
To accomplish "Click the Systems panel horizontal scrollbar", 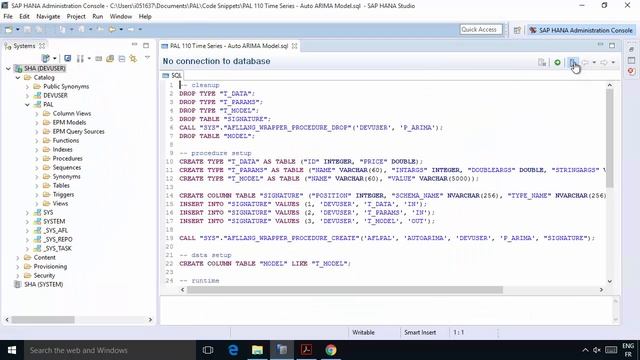I will pos(43,320).
